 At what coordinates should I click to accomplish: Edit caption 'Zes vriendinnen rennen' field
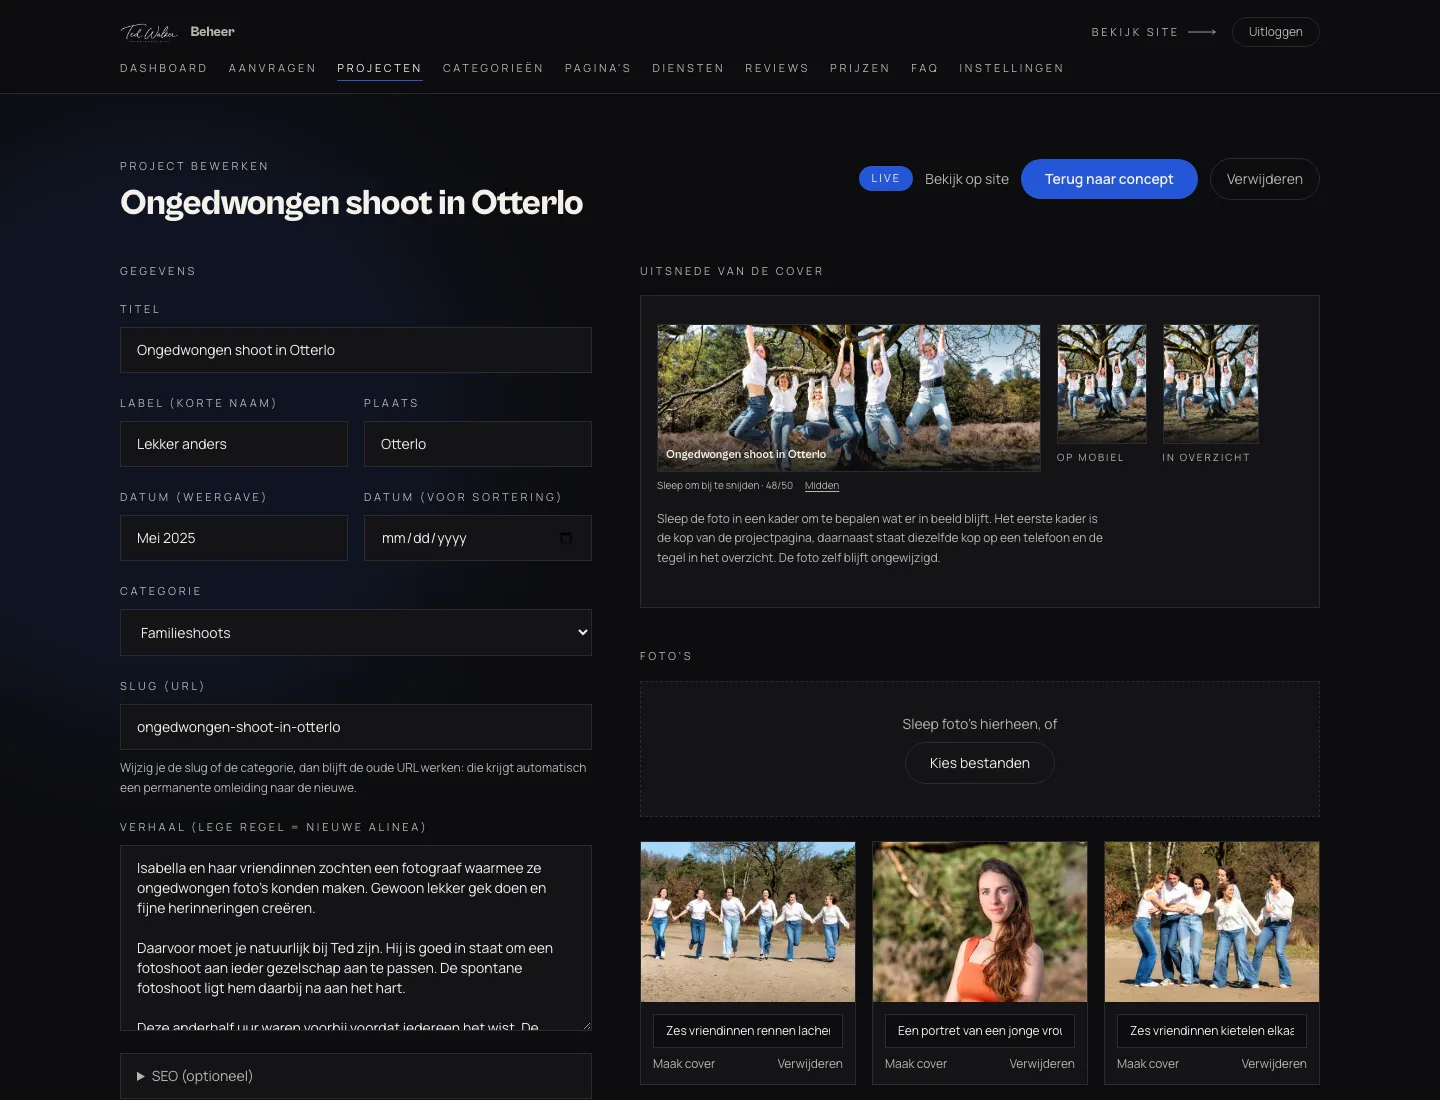coord(748,1031)
